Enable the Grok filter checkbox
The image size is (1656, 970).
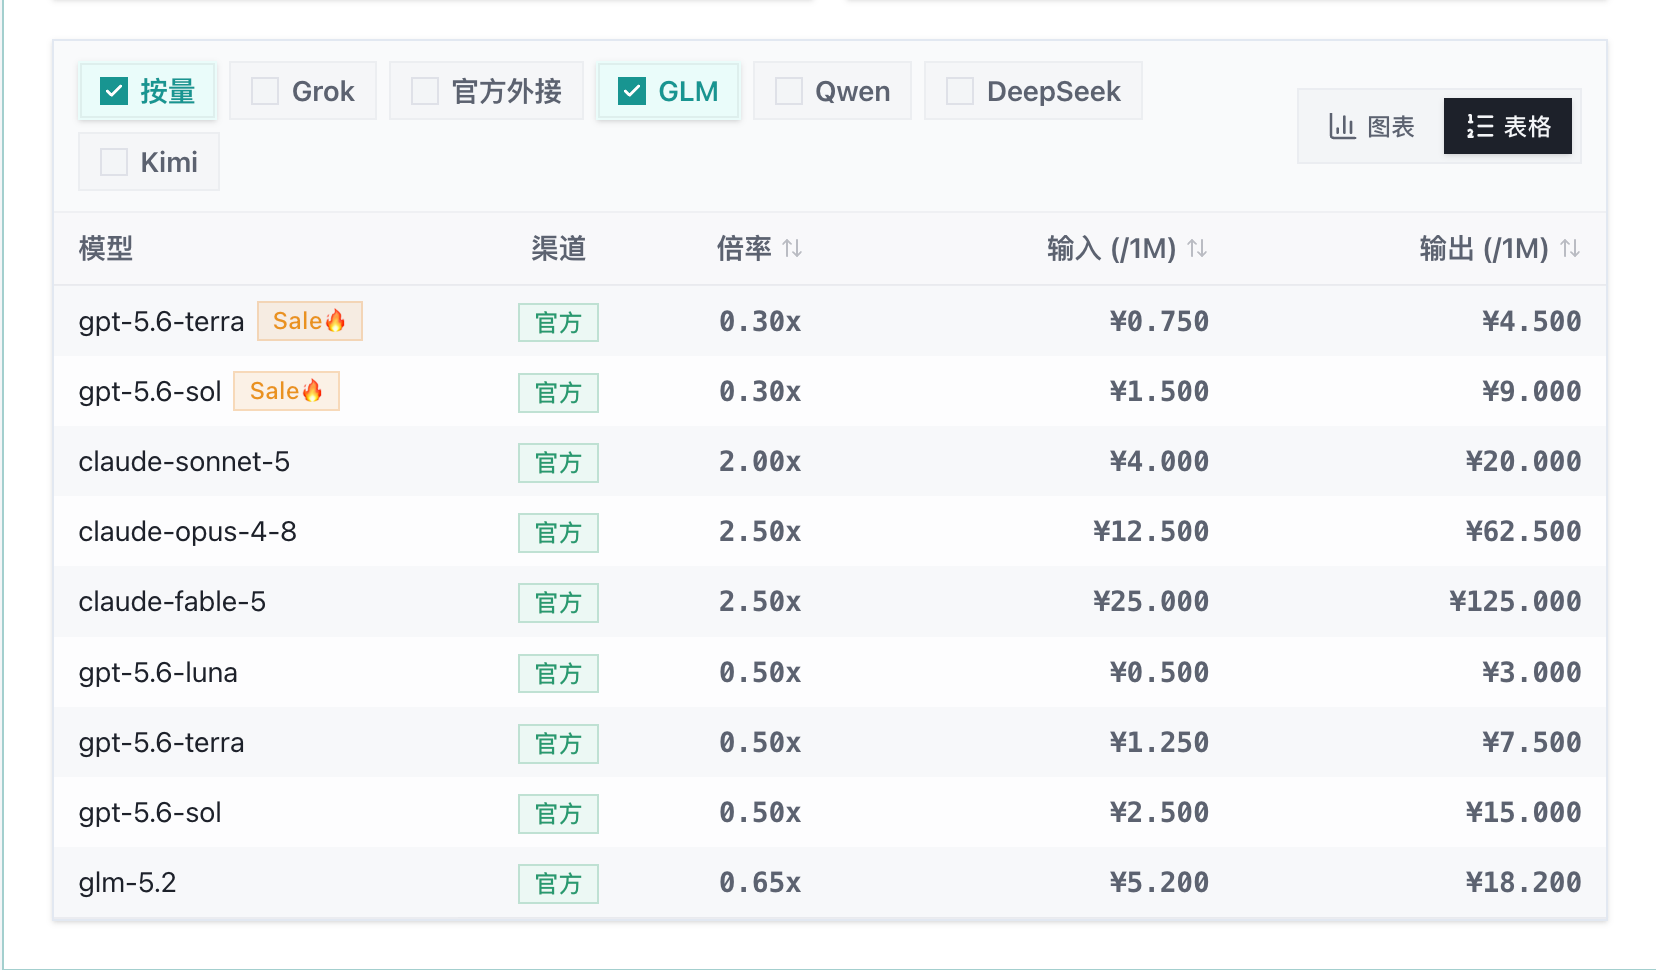coord(265,91)
